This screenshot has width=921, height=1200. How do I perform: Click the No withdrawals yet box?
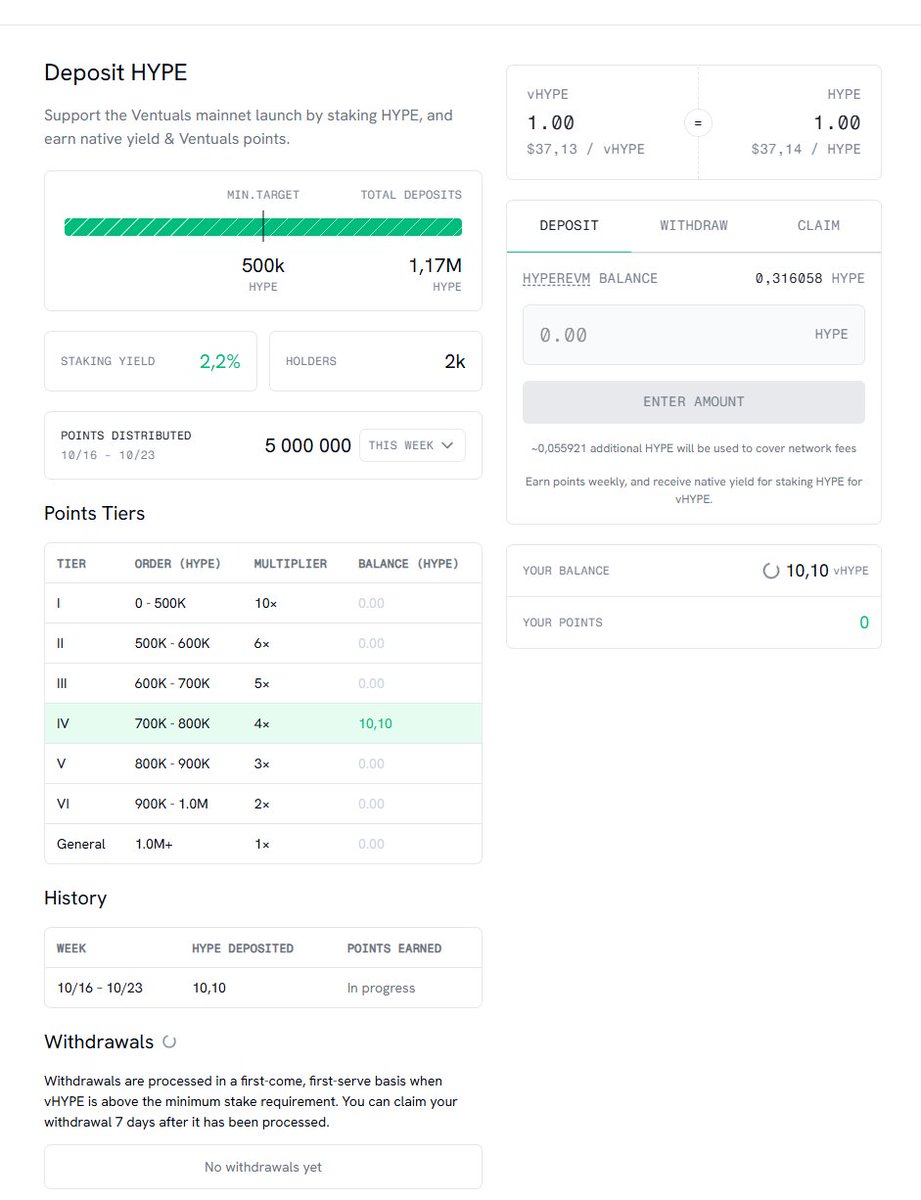(x=263, y=1167)
